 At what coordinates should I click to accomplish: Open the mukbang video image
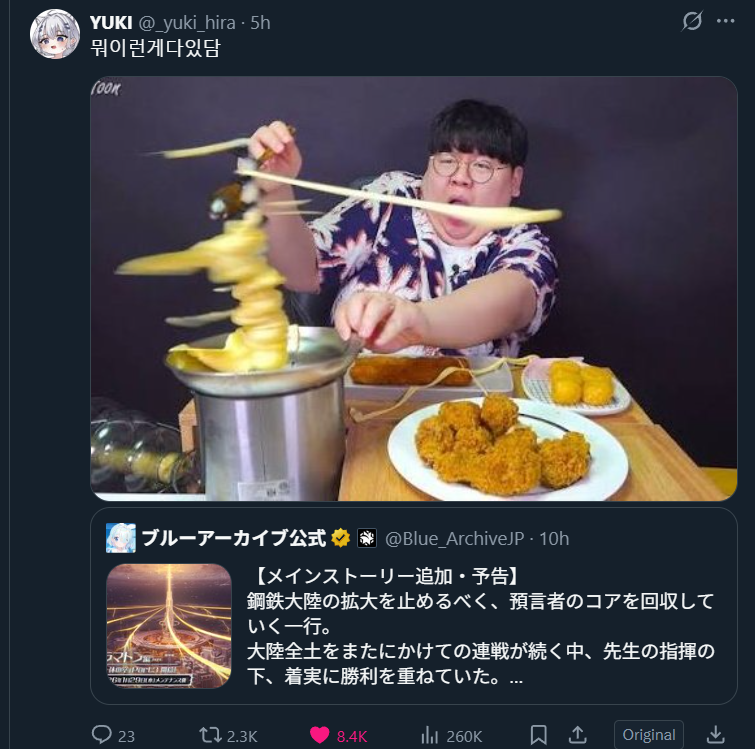point(414,289)
